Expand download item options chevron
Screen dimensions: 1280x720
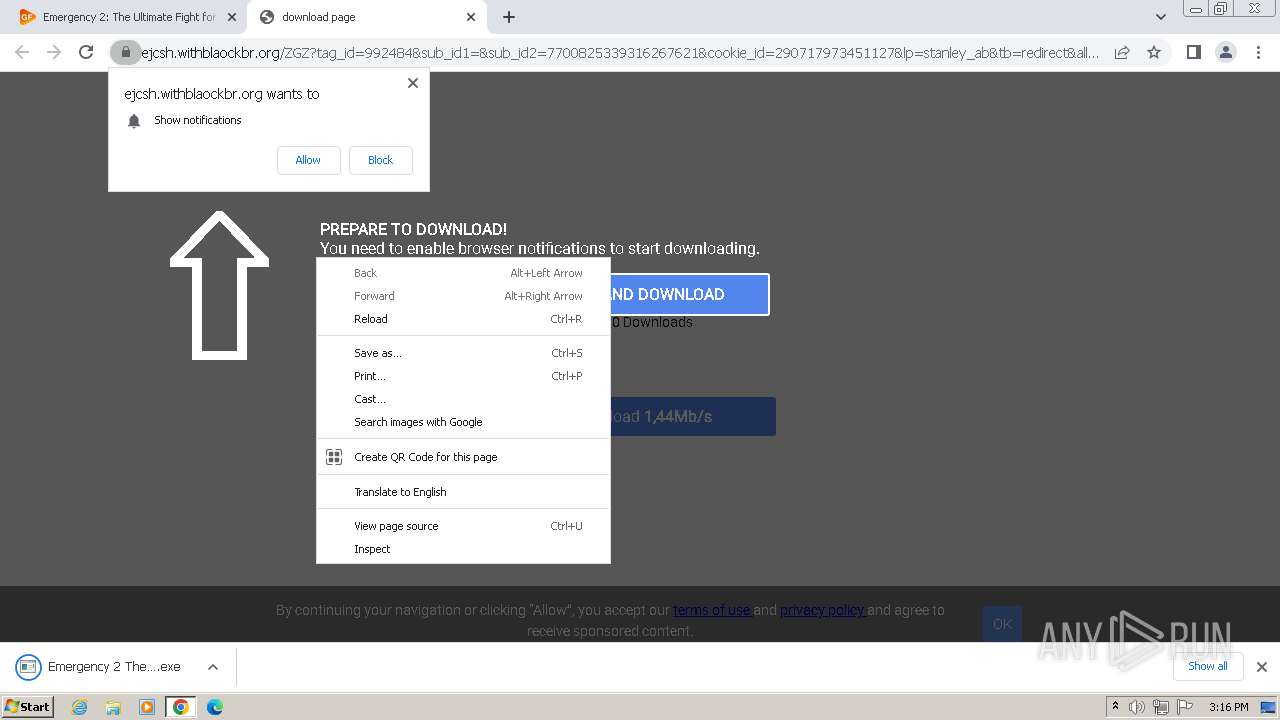213,667
